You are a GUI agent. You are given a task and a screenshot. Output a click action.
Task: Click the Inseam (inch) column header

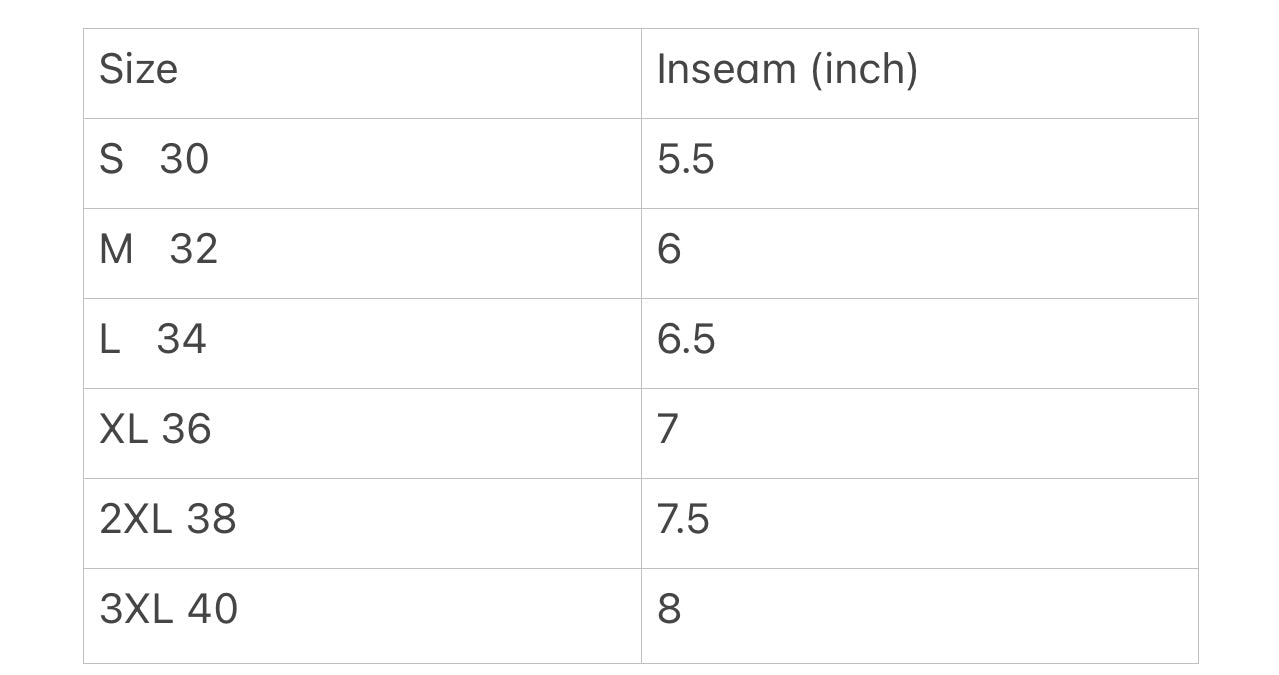click(x=787, y=70)
